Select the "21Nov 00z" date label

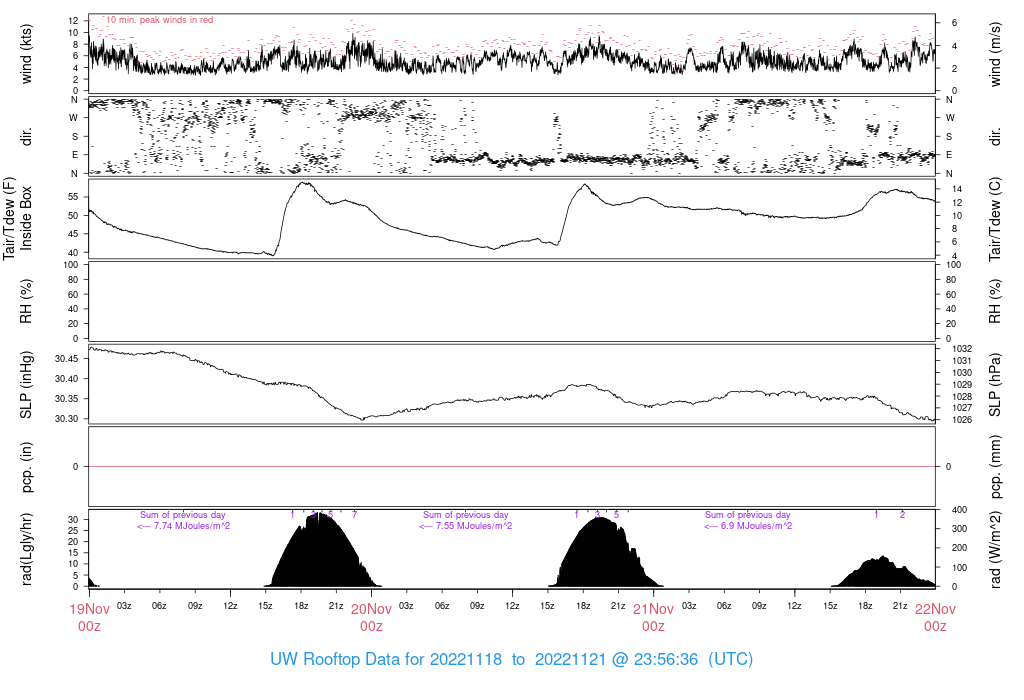coord(653,618)
